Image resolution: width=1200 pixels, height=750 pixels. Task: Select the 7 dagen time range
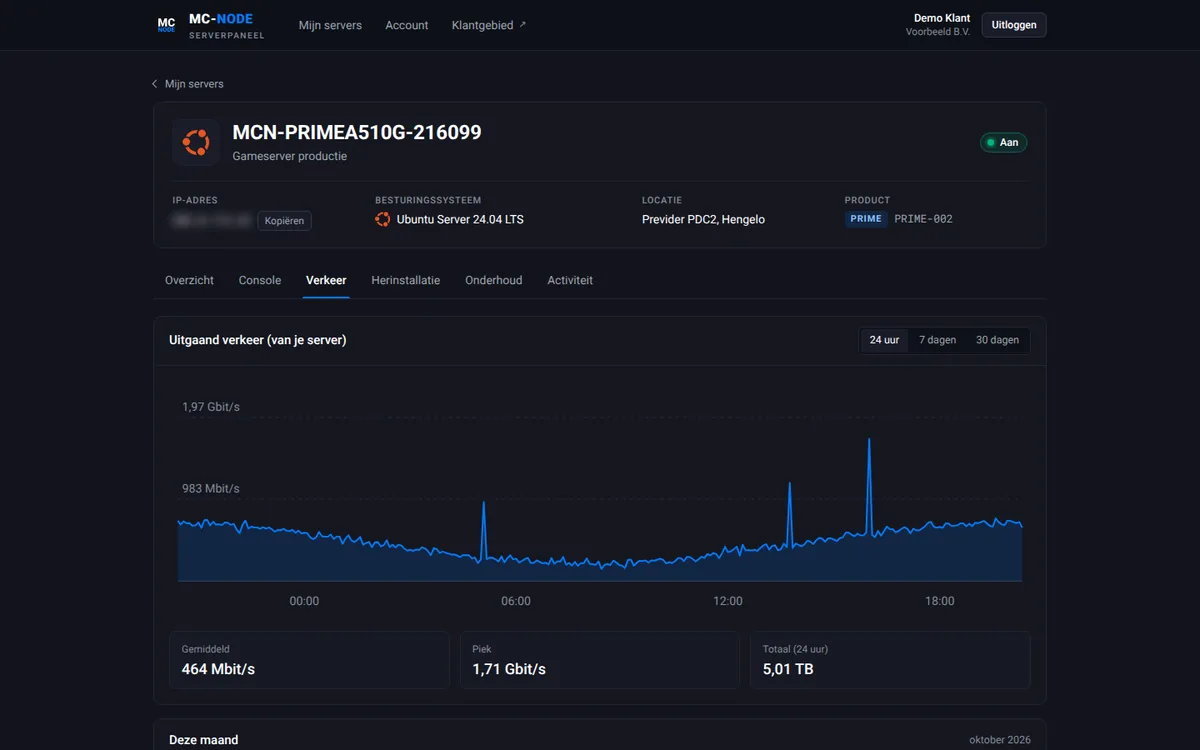tap(938, 340)
